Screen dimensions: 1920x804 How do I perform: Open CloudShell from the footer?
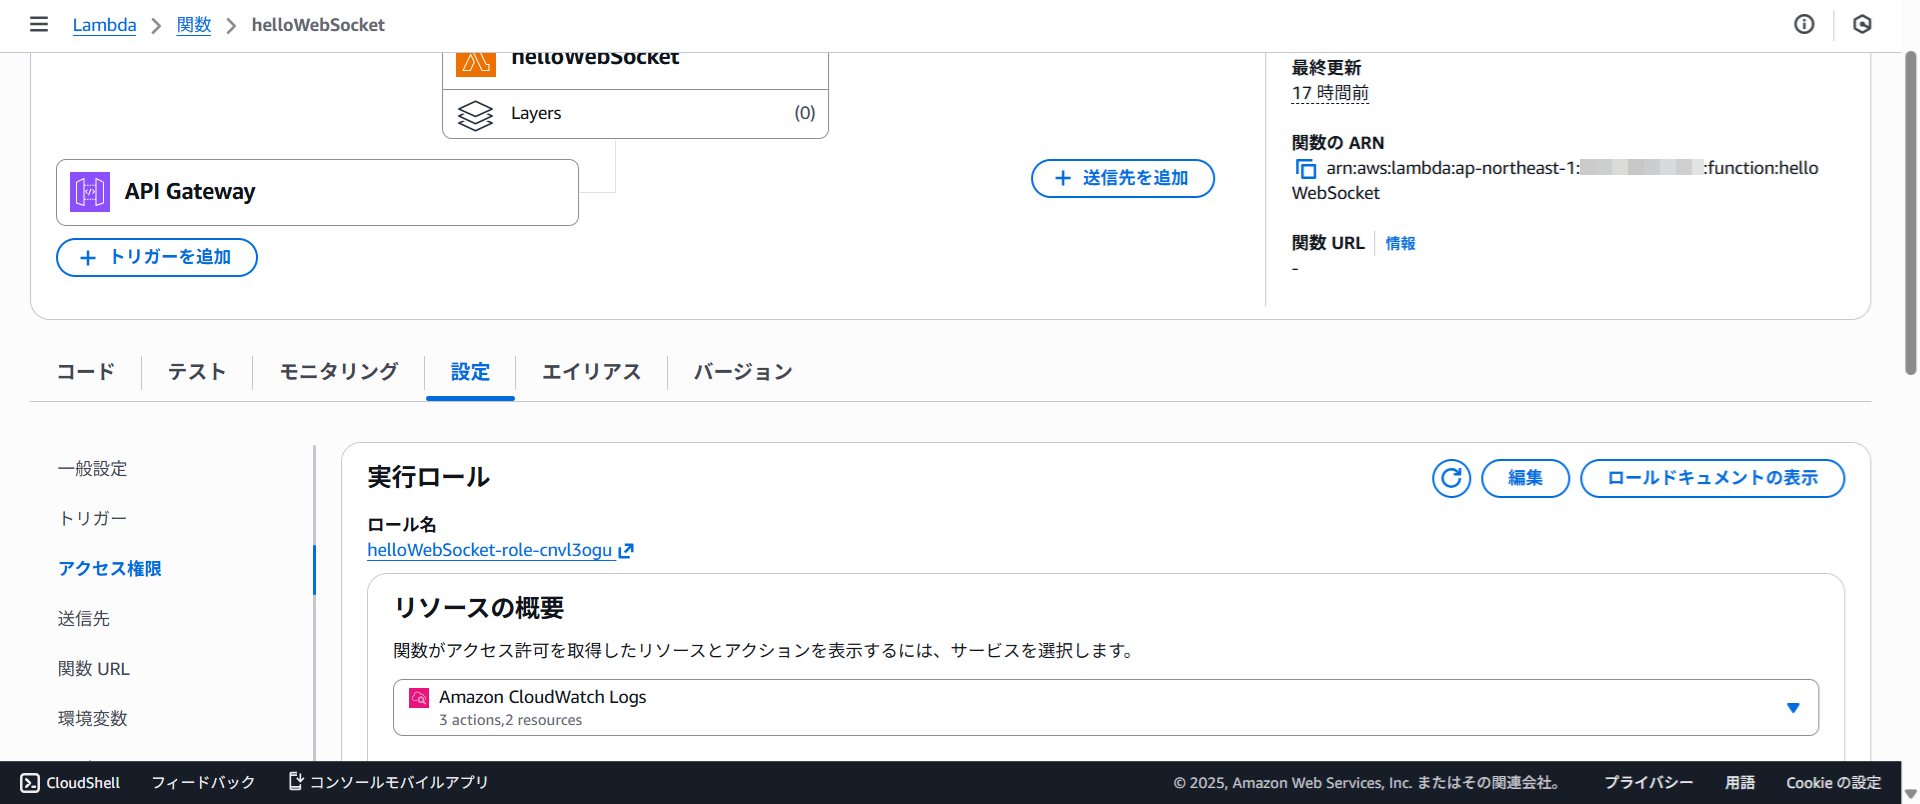(x=70, y=782)
